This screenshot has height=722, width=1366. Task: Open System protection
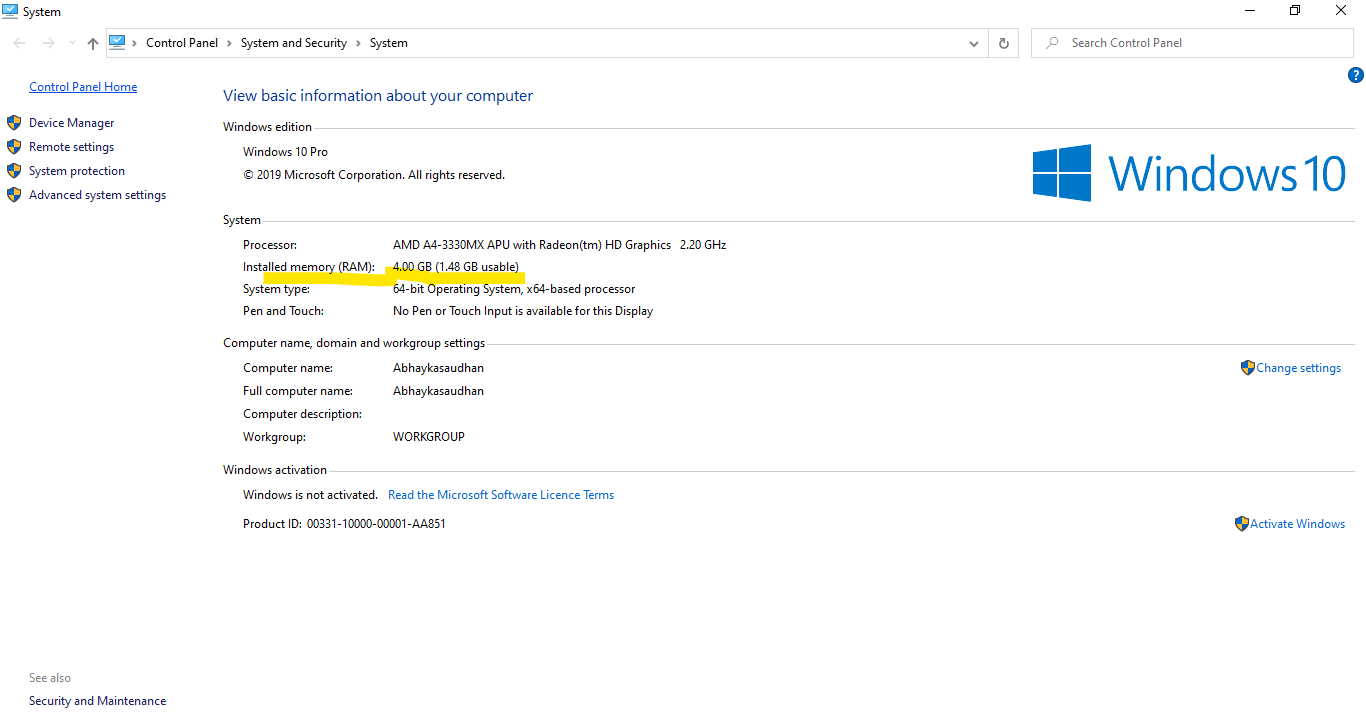tap(77, 171)
